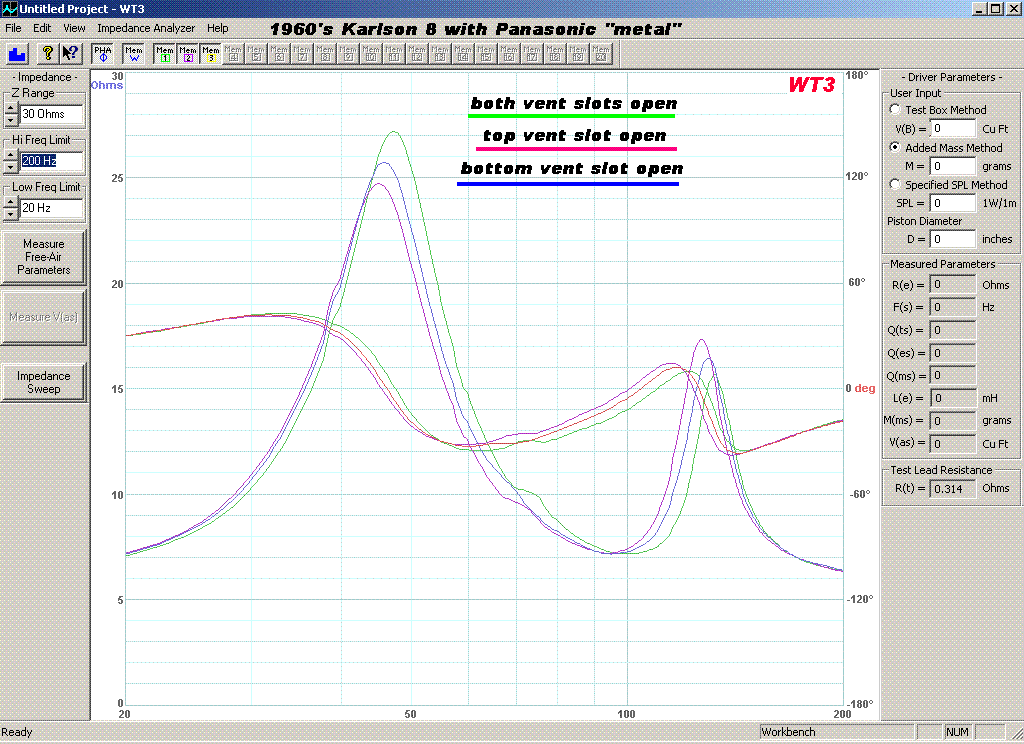
Task: Click the disabled Mem 4 icon
Action: coord(233,54)
